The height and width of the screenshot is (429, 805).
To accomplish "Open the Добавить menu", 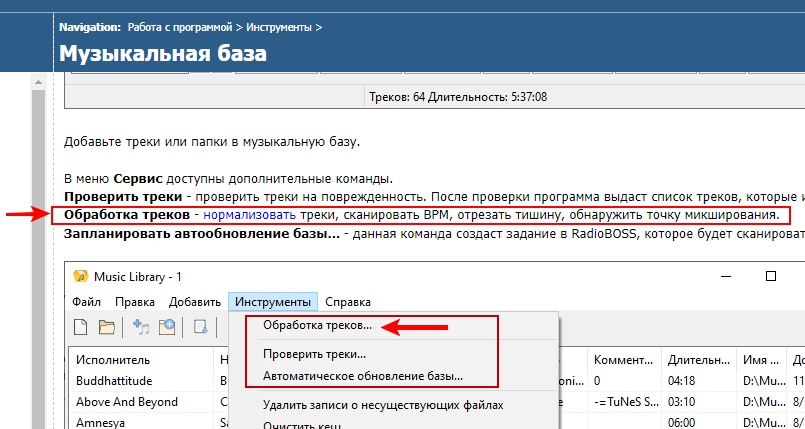I will [x=194, y=301].
